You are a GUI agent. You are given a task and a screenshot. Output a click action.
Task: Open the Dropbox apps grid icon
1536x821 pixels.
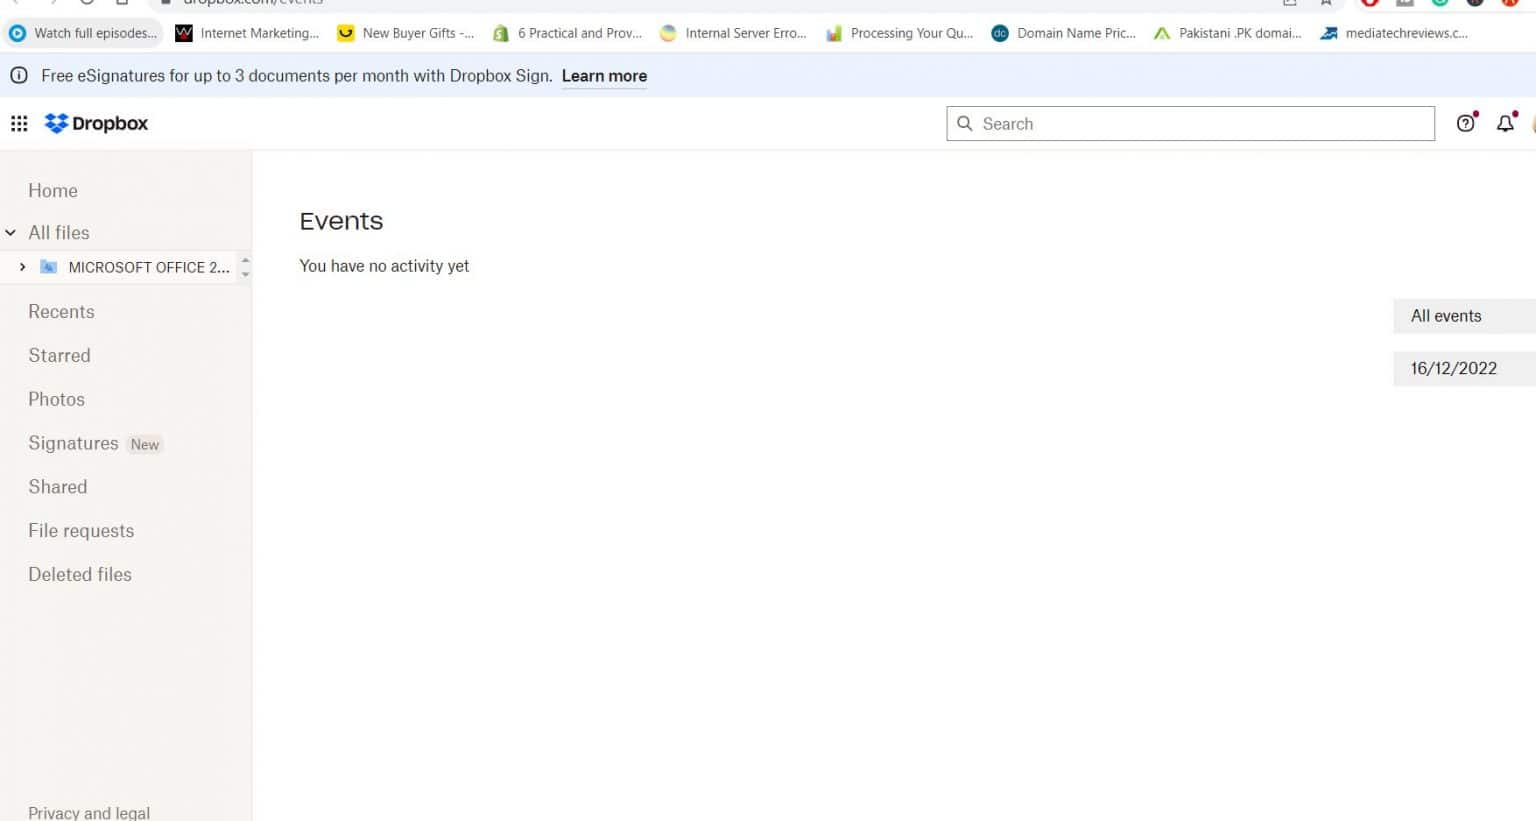click(18, 123)
